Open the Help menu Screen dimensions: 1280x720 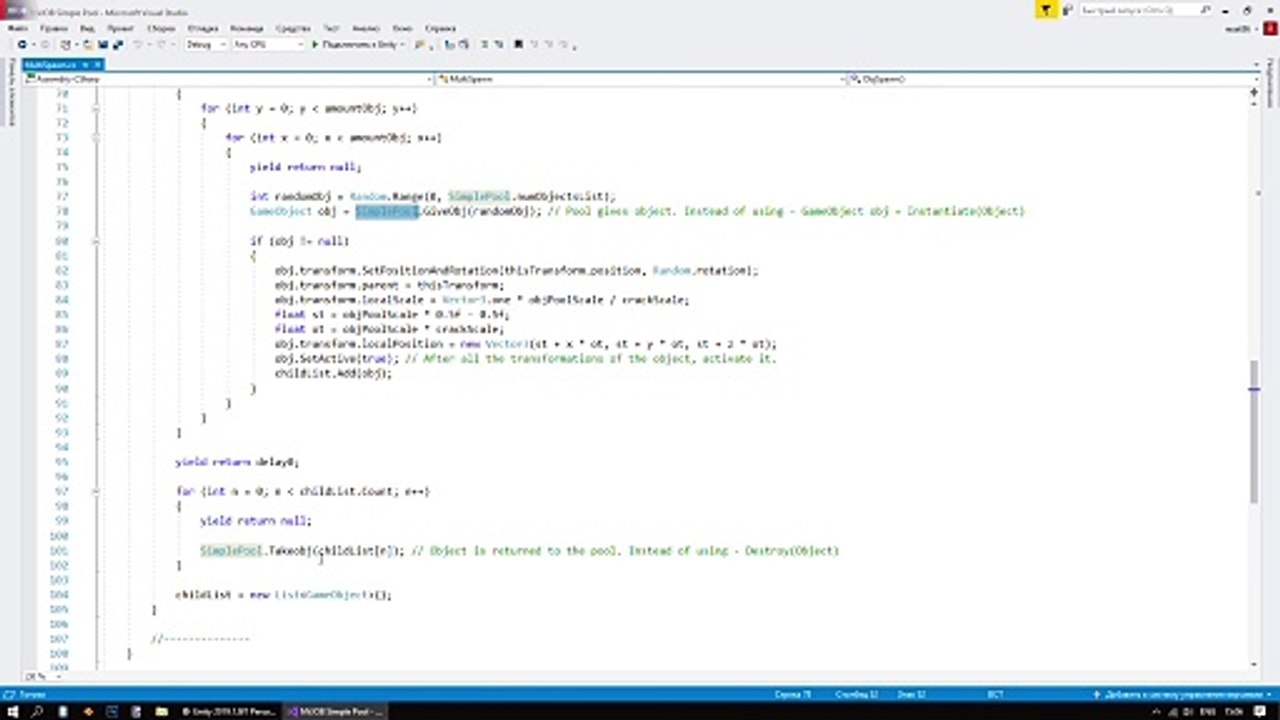441,29
